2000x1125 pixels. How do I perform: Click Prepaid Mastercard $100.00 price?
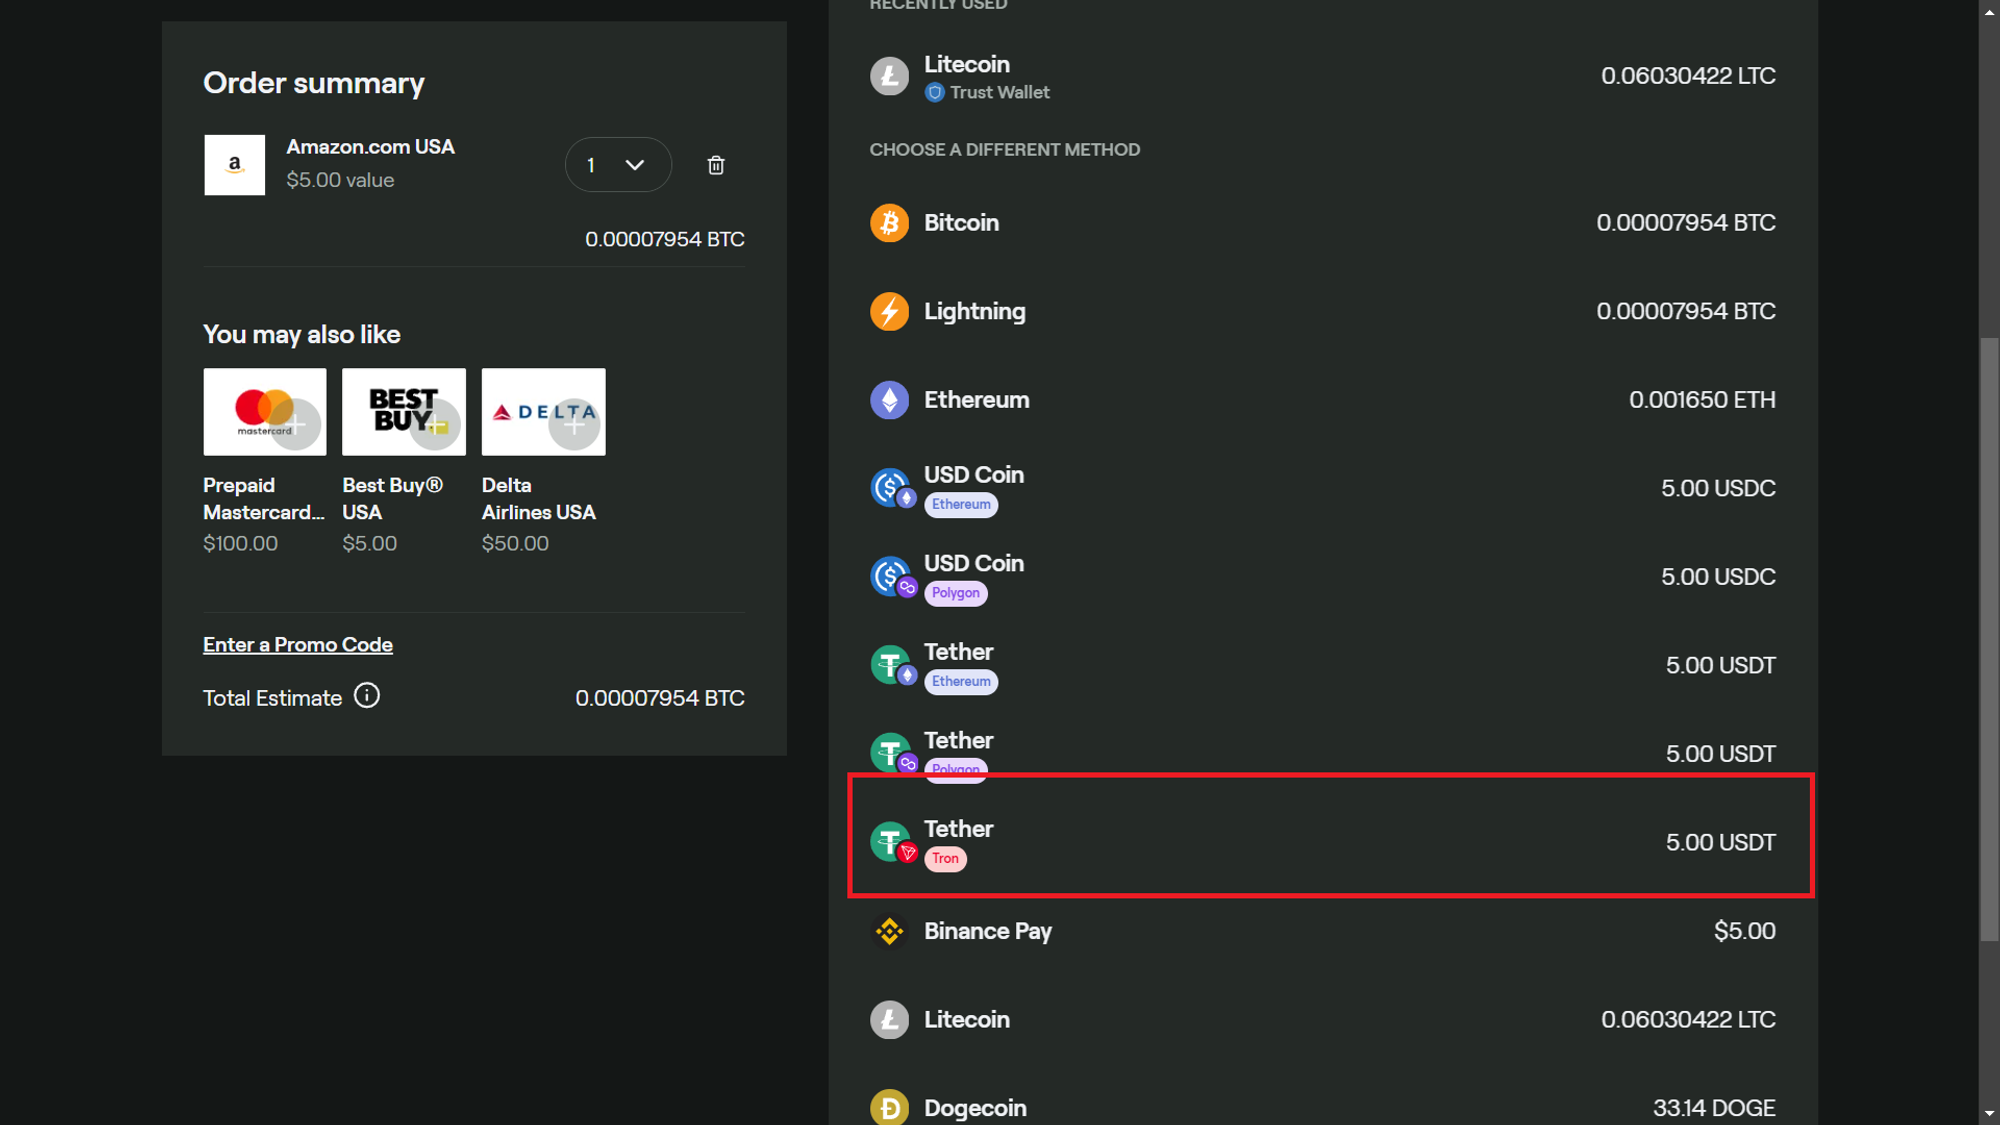tap(240, 543)
